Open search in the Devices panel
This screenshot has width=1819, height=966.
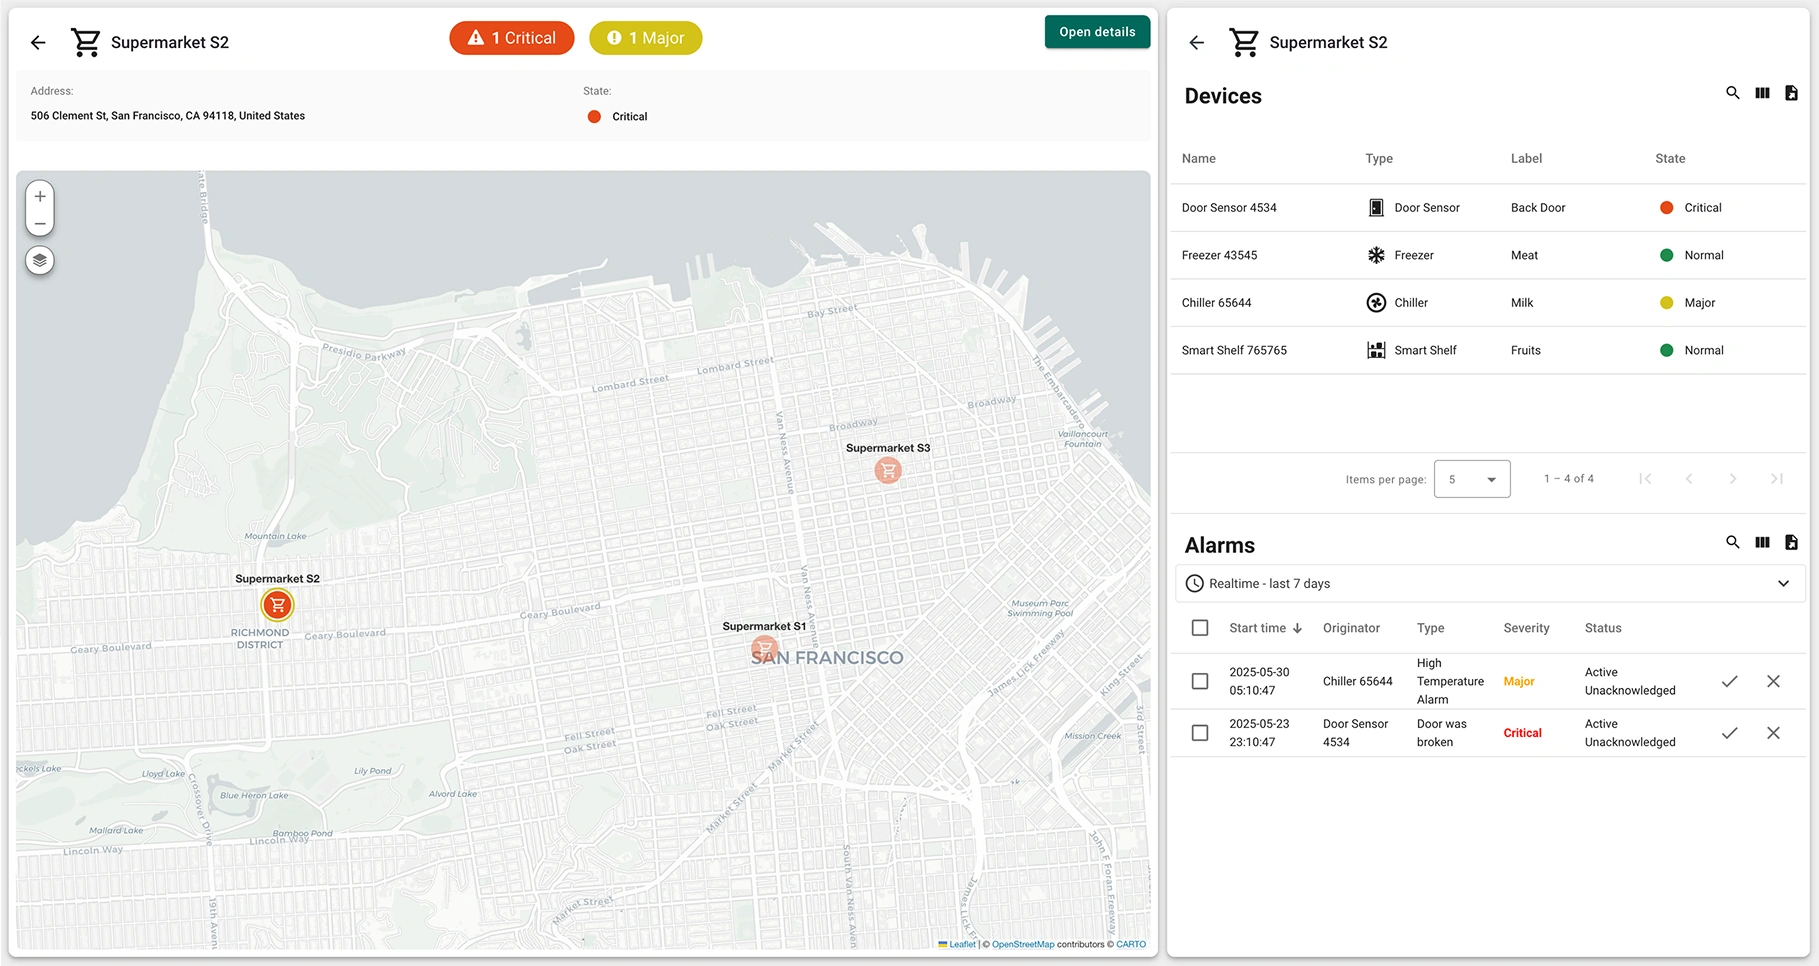click(x=1733, y=93)
